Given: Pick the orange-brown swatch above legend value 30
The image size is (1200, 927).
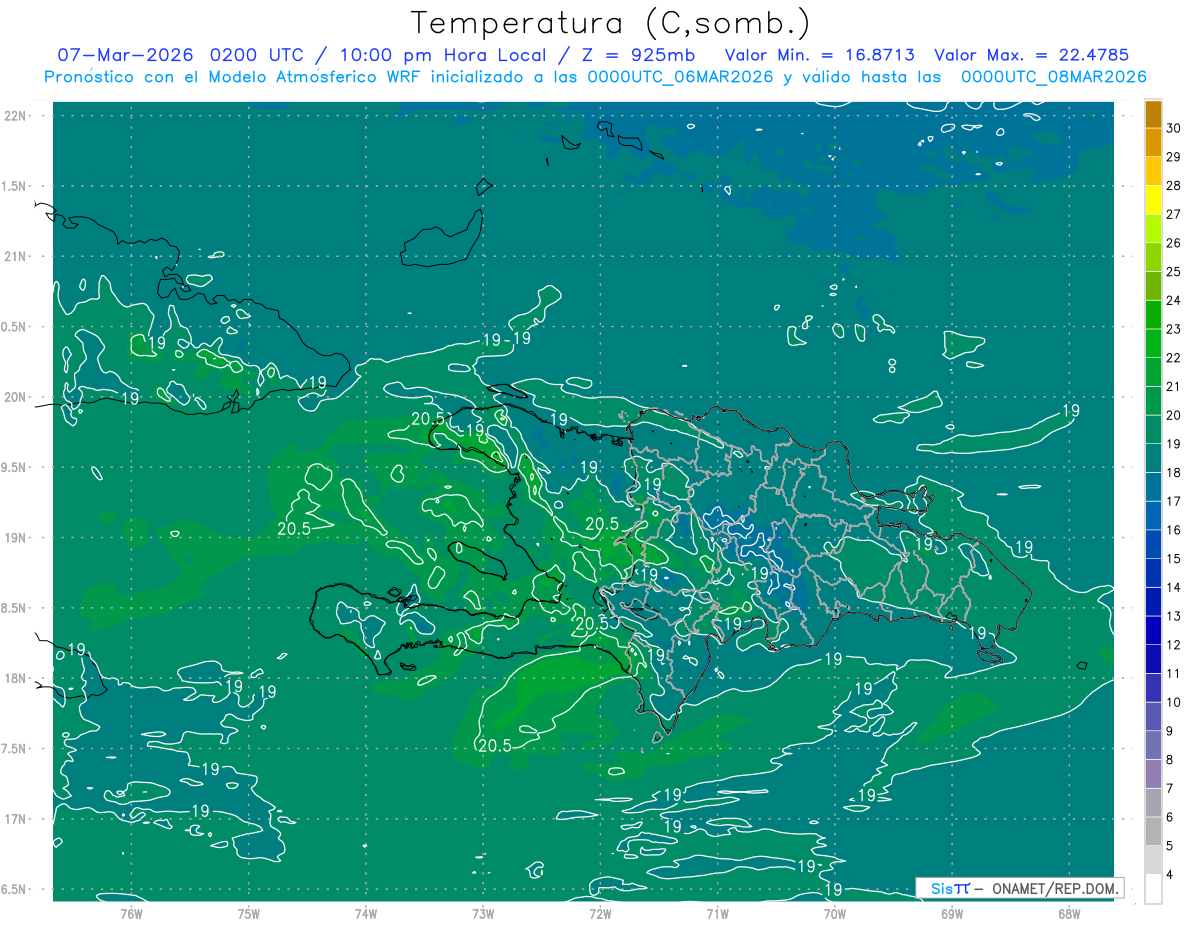Looking at the screenshot, I should (1153, 114).
